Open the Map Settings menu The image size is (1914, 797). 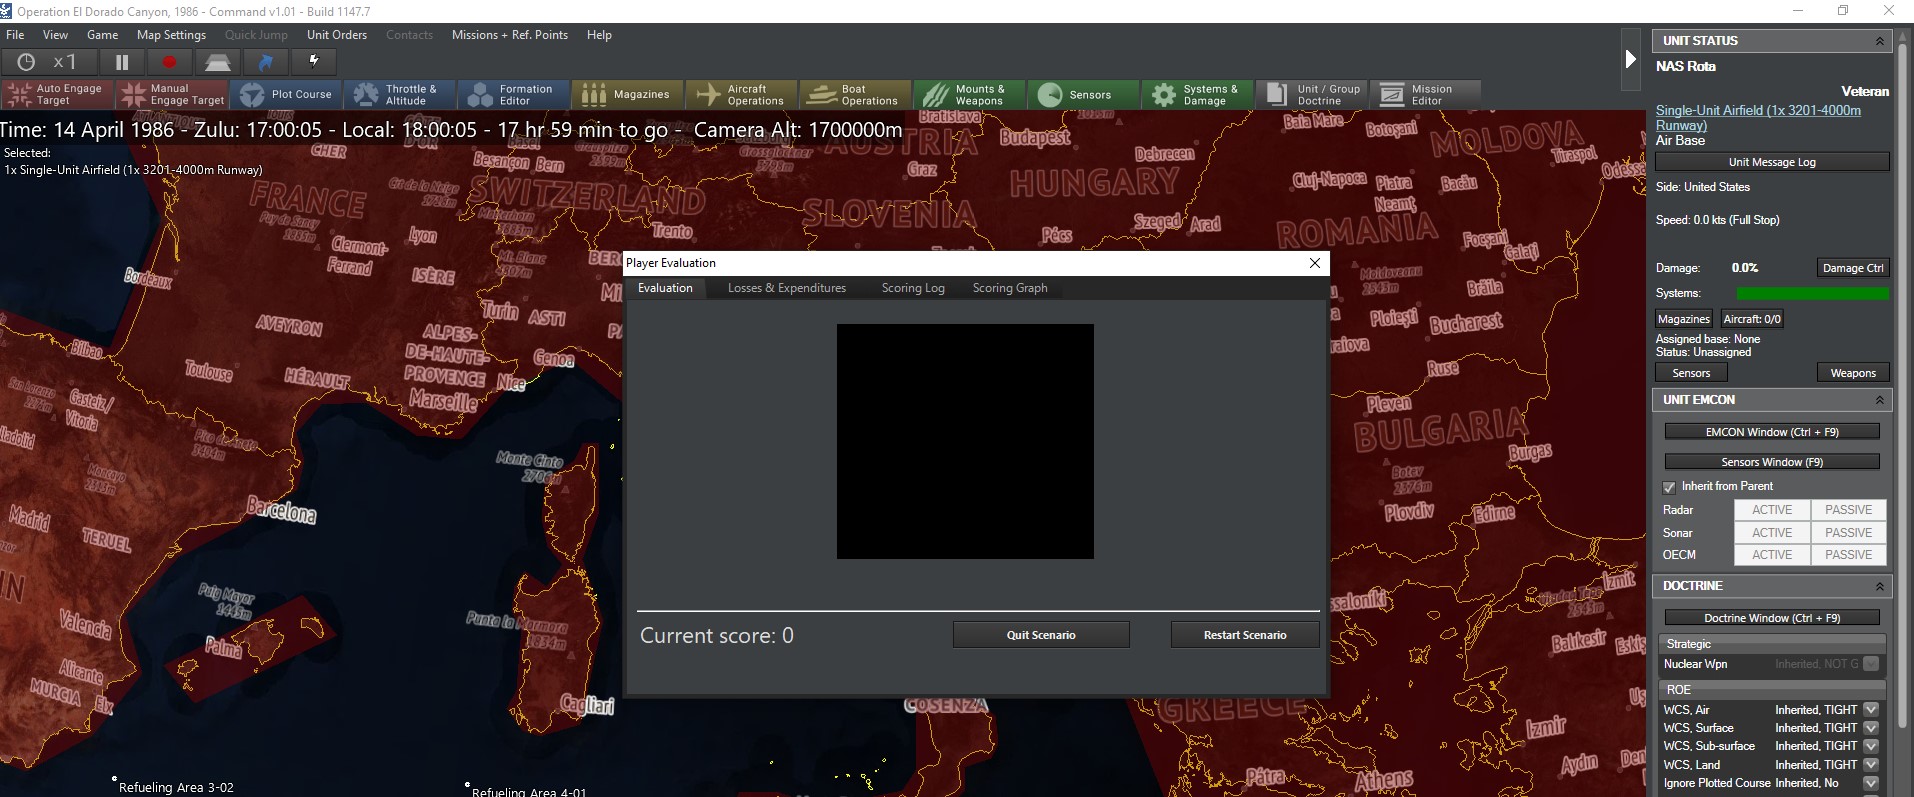pos(171,35)
